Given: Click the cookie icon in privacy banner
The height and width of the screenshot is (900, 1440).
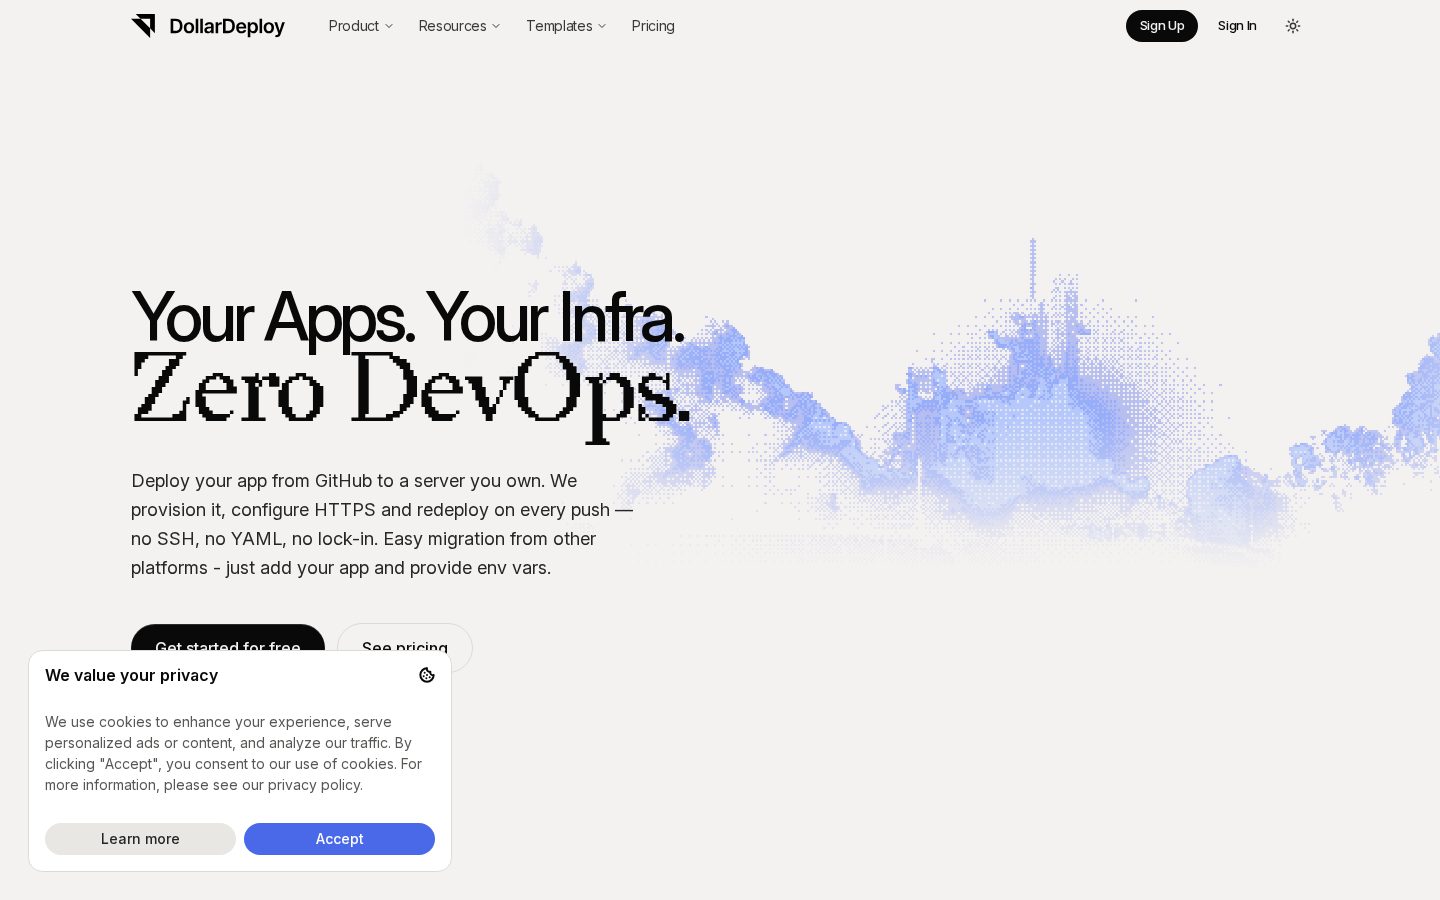Looking at the screenshot, I should tap(427, 675).
